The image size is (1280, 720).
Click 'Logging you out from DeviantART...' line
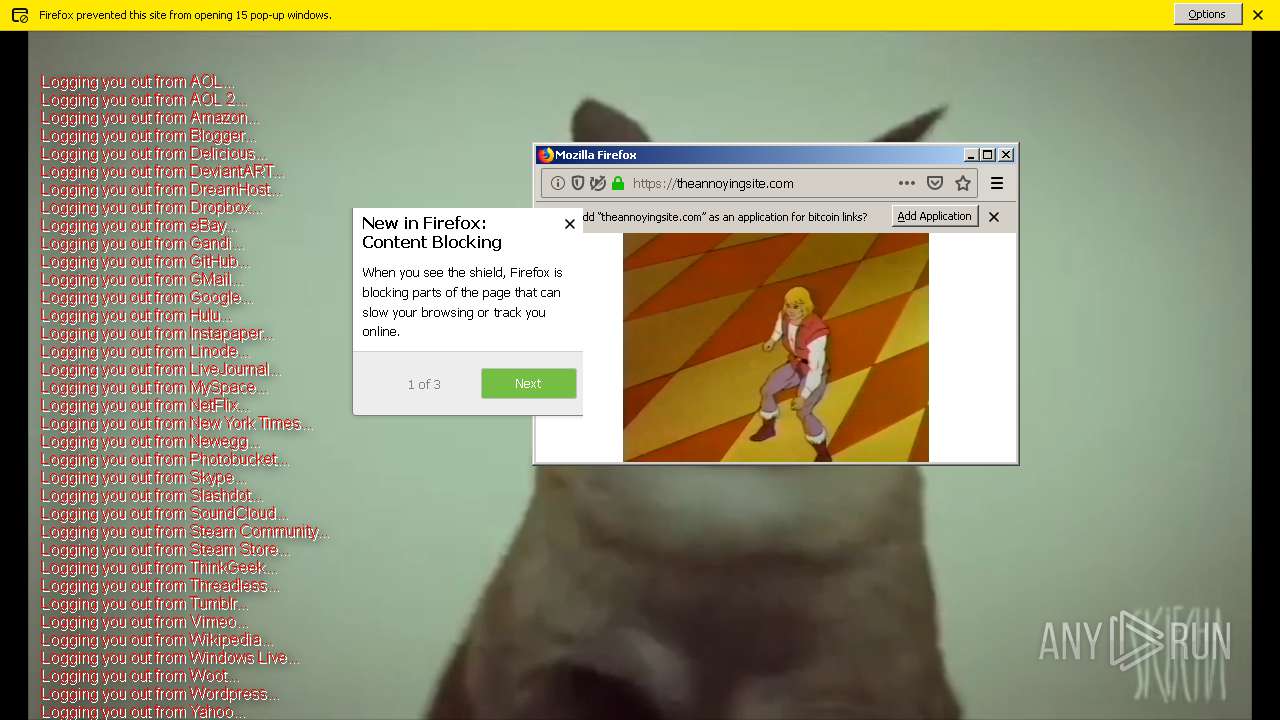163,172
